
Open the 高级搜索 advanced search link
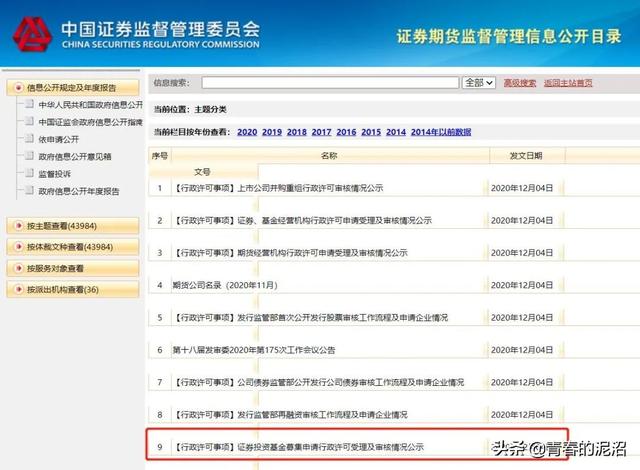519,82
